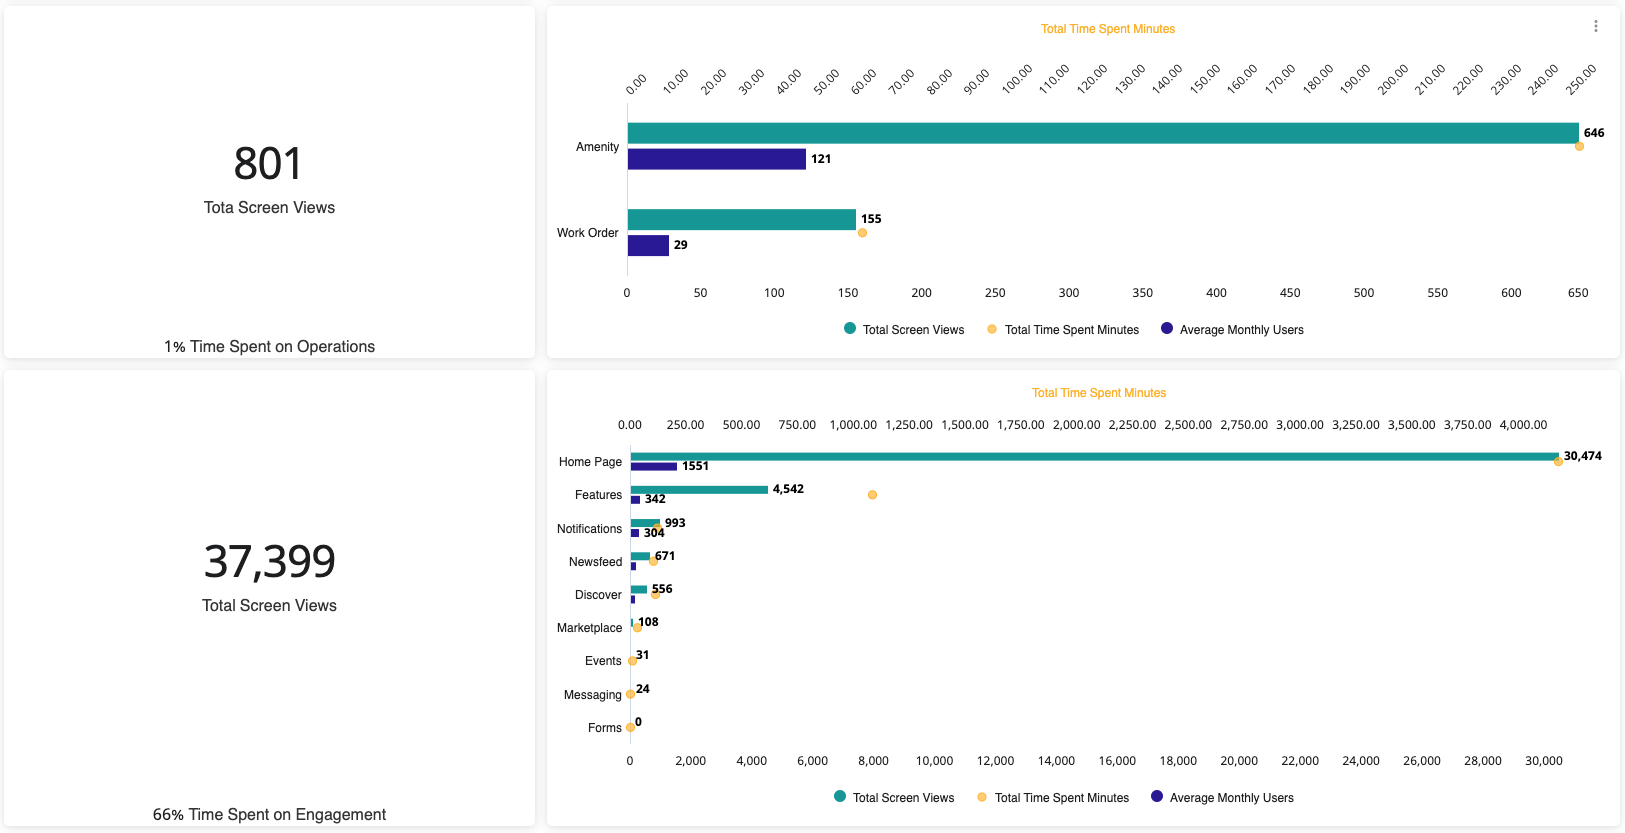This screenshot has width=1625, height=833.
Task: Select the Home Page purple bar labeled 1551
Action: pos(653,467)
